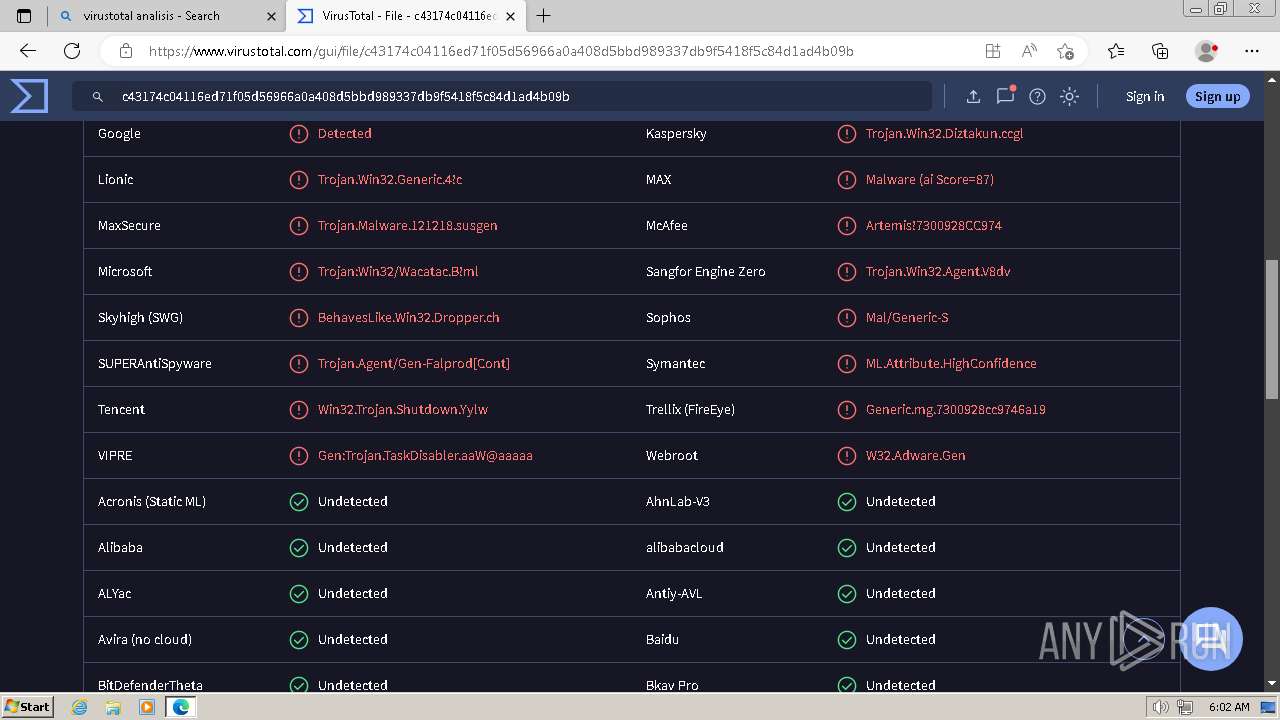
Task: Click the Trojan.Win32.Agent.V8dv result
Action: [x=938, y=272]
